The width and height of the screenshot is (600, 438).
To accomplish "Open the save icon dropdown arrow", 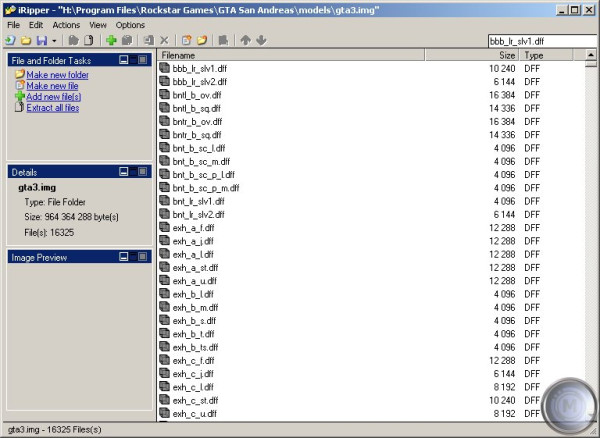I will 54,40.
